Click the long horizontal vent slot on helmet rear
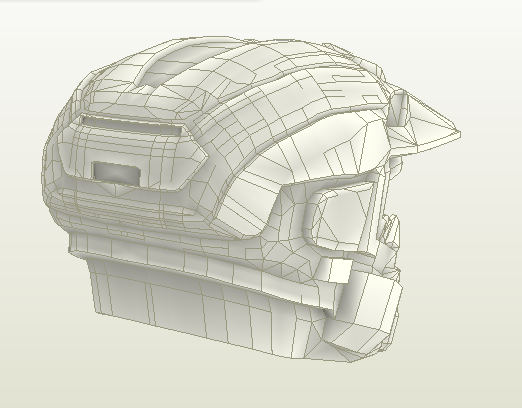522x408 pixels. [132, 125]
